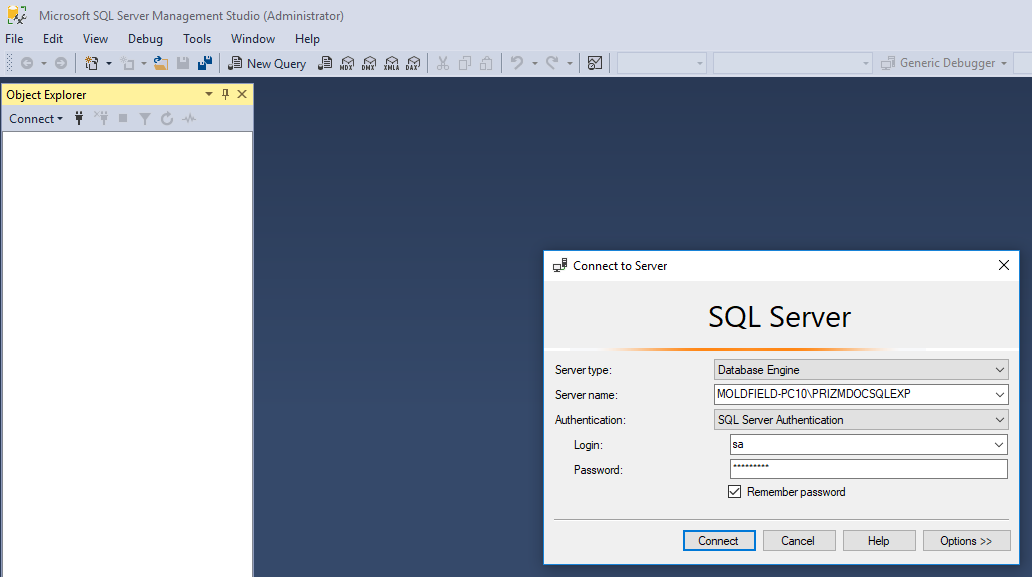Open the File menu
This screenshot has height=577, width=1032.
tap(14, 39)
